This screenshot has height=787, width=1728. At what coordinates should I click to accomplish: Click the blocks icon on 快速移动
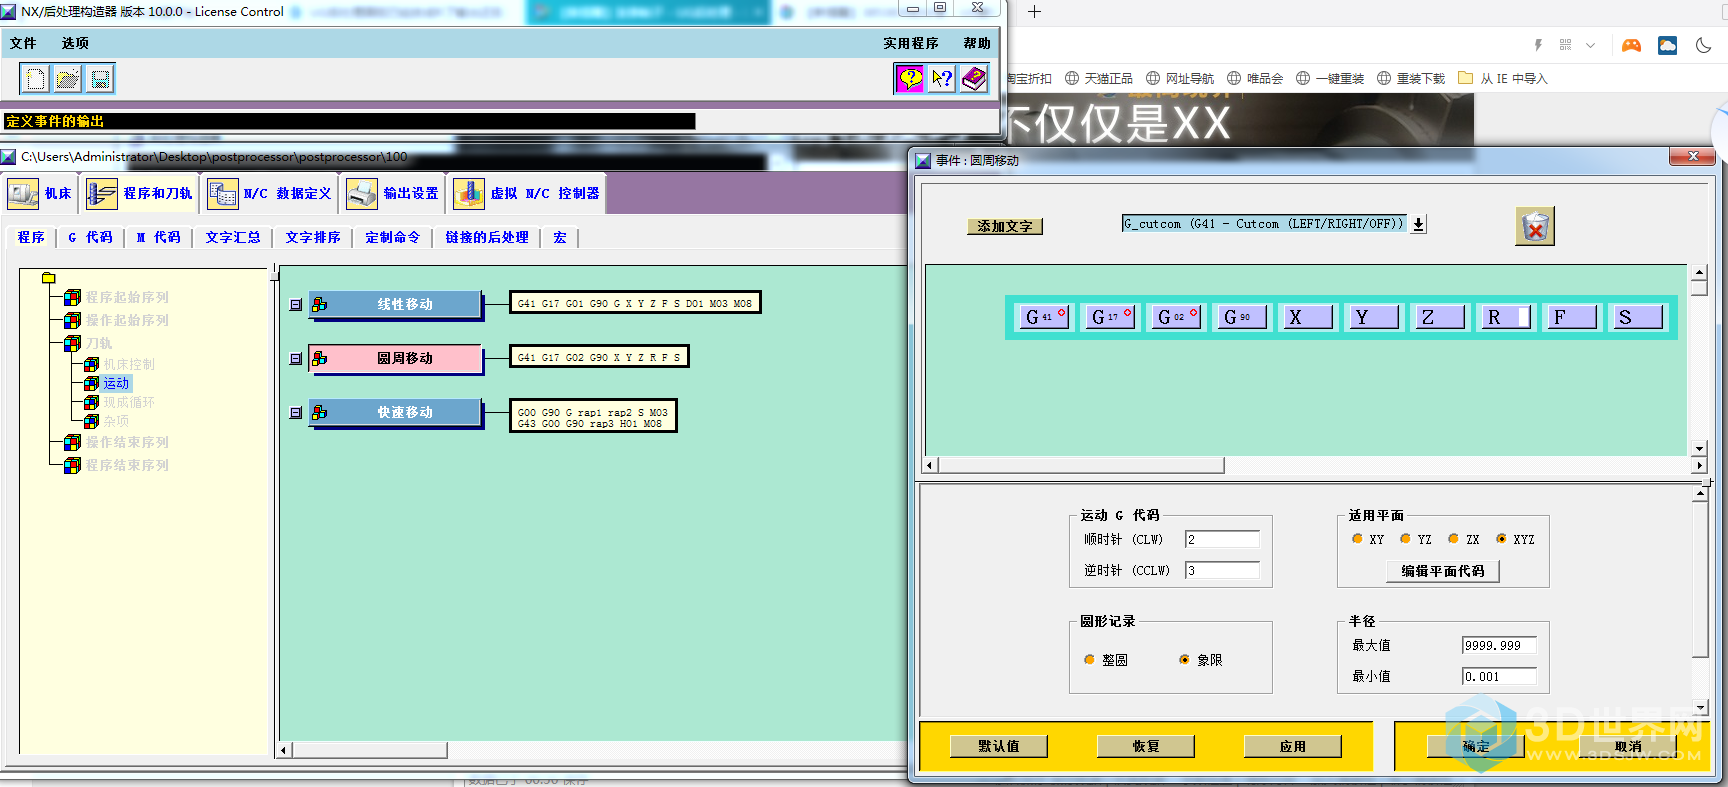[320, 412]
